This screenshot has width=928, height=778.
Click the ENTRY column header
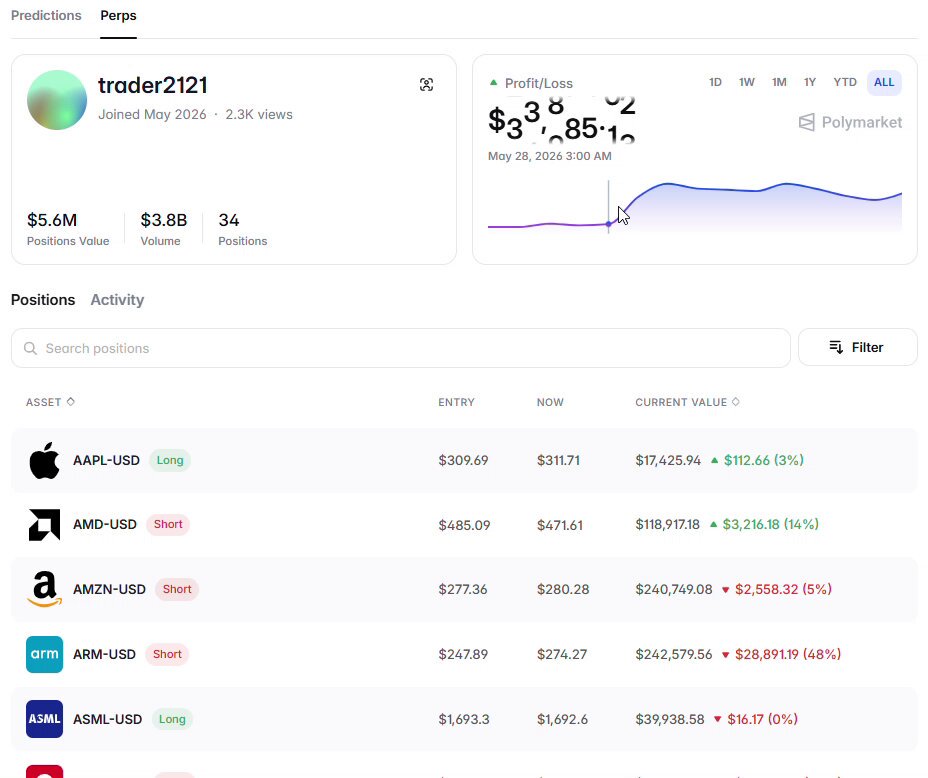point(456,402)
